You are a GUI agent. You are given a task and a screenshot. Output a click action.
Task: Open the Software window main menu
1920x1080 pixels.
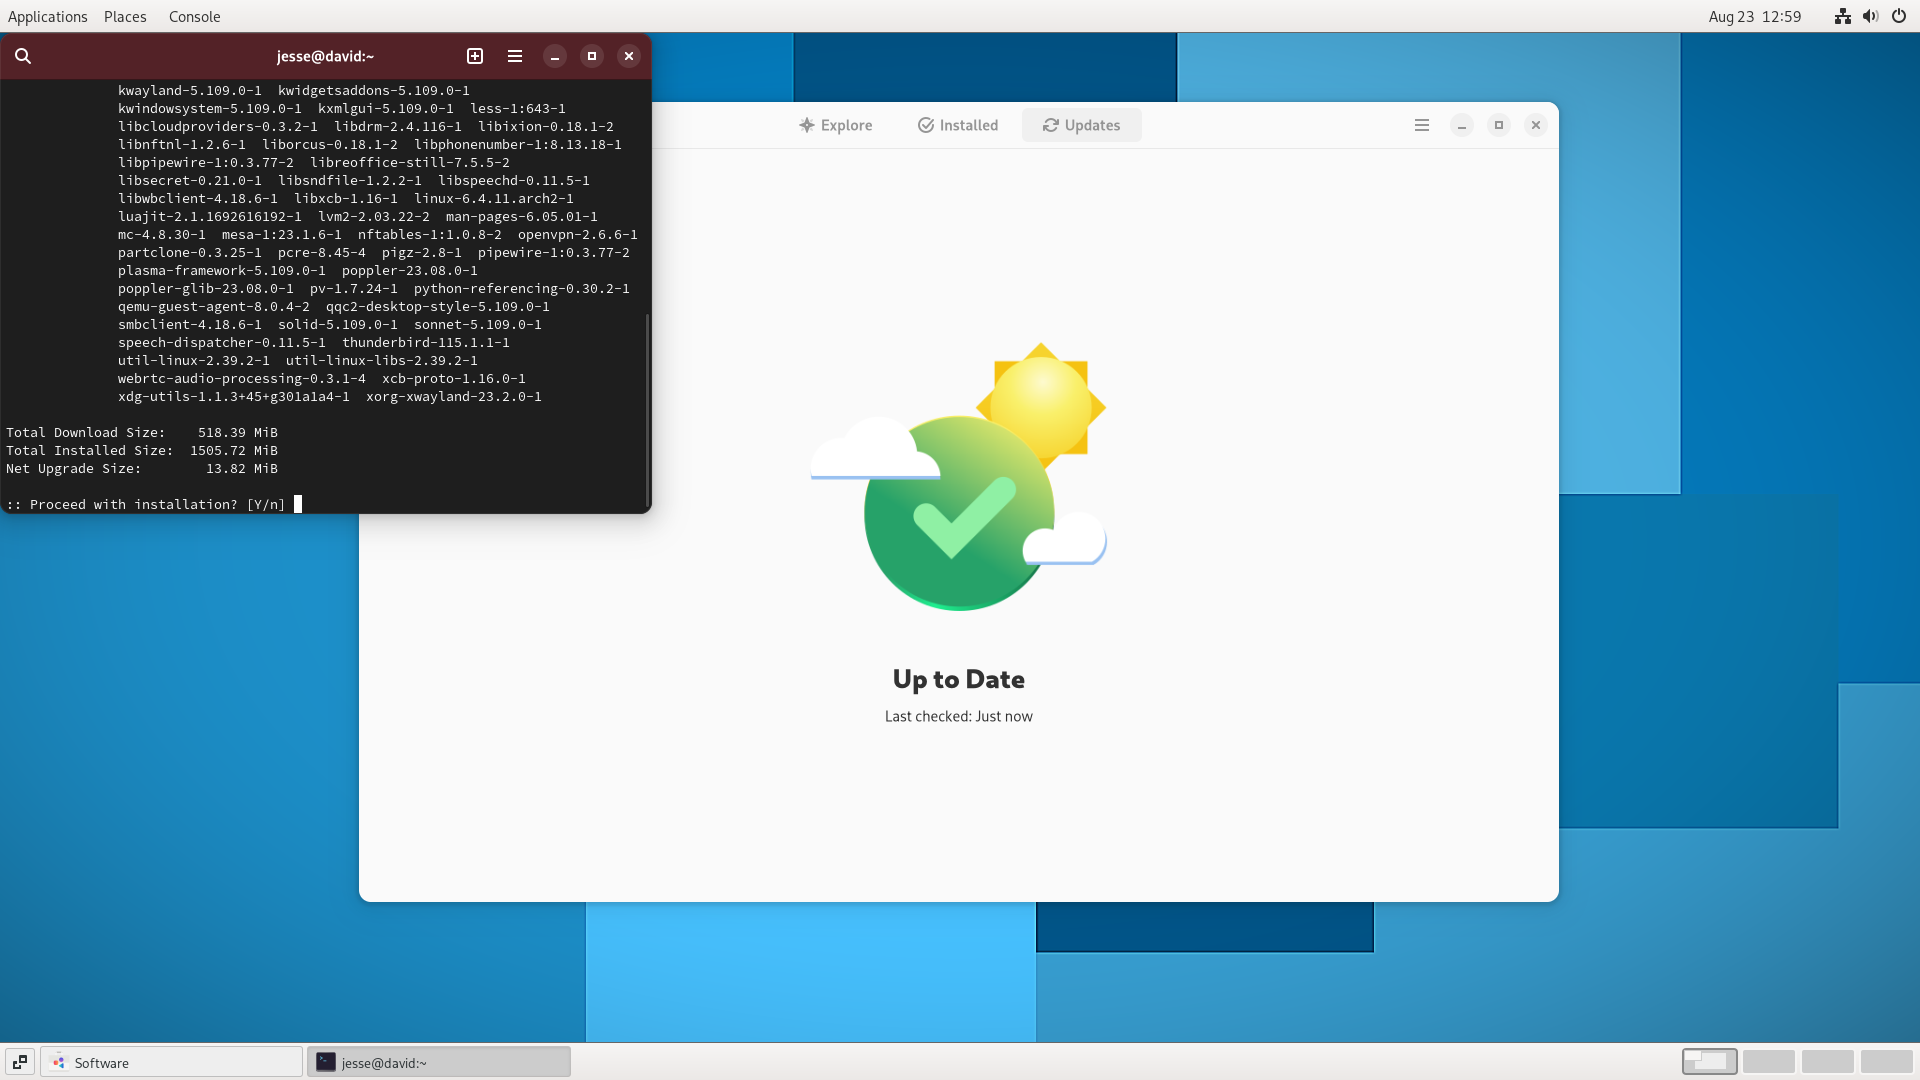click(x=1422, y=125)
